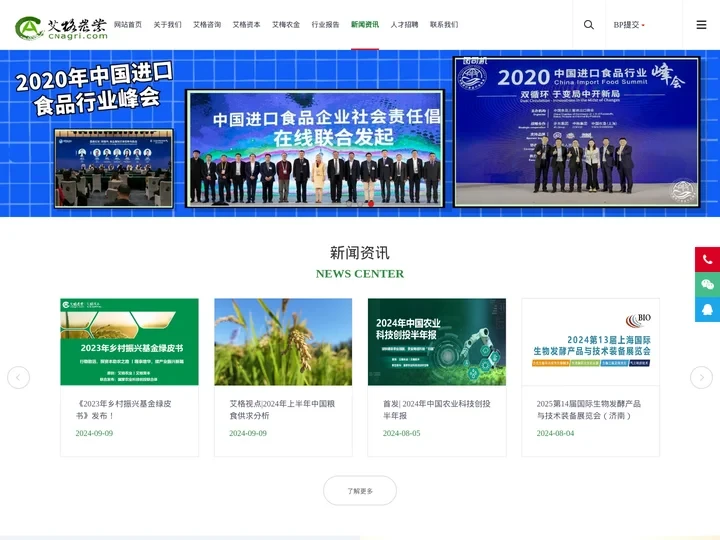Go to next news carousel slide

click(x=701, y=377)
